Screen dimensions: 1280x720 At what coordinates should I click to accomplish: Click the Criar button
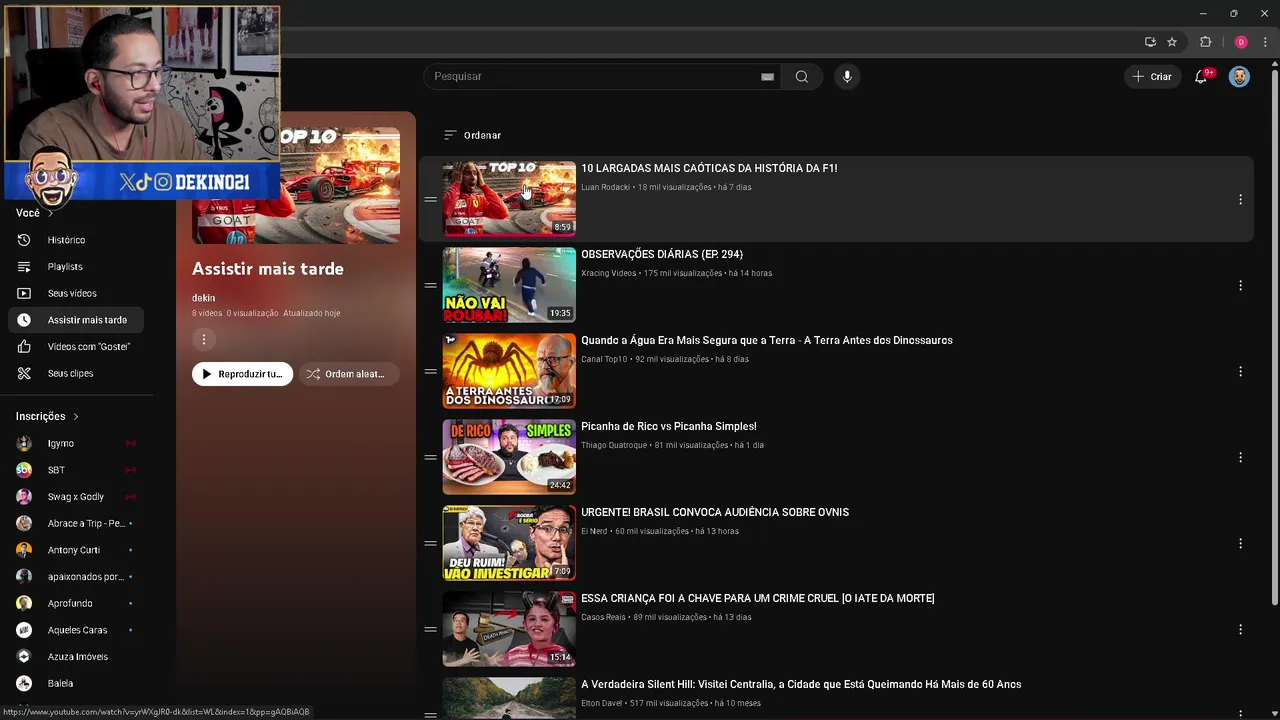click(x=1152, y=77)
